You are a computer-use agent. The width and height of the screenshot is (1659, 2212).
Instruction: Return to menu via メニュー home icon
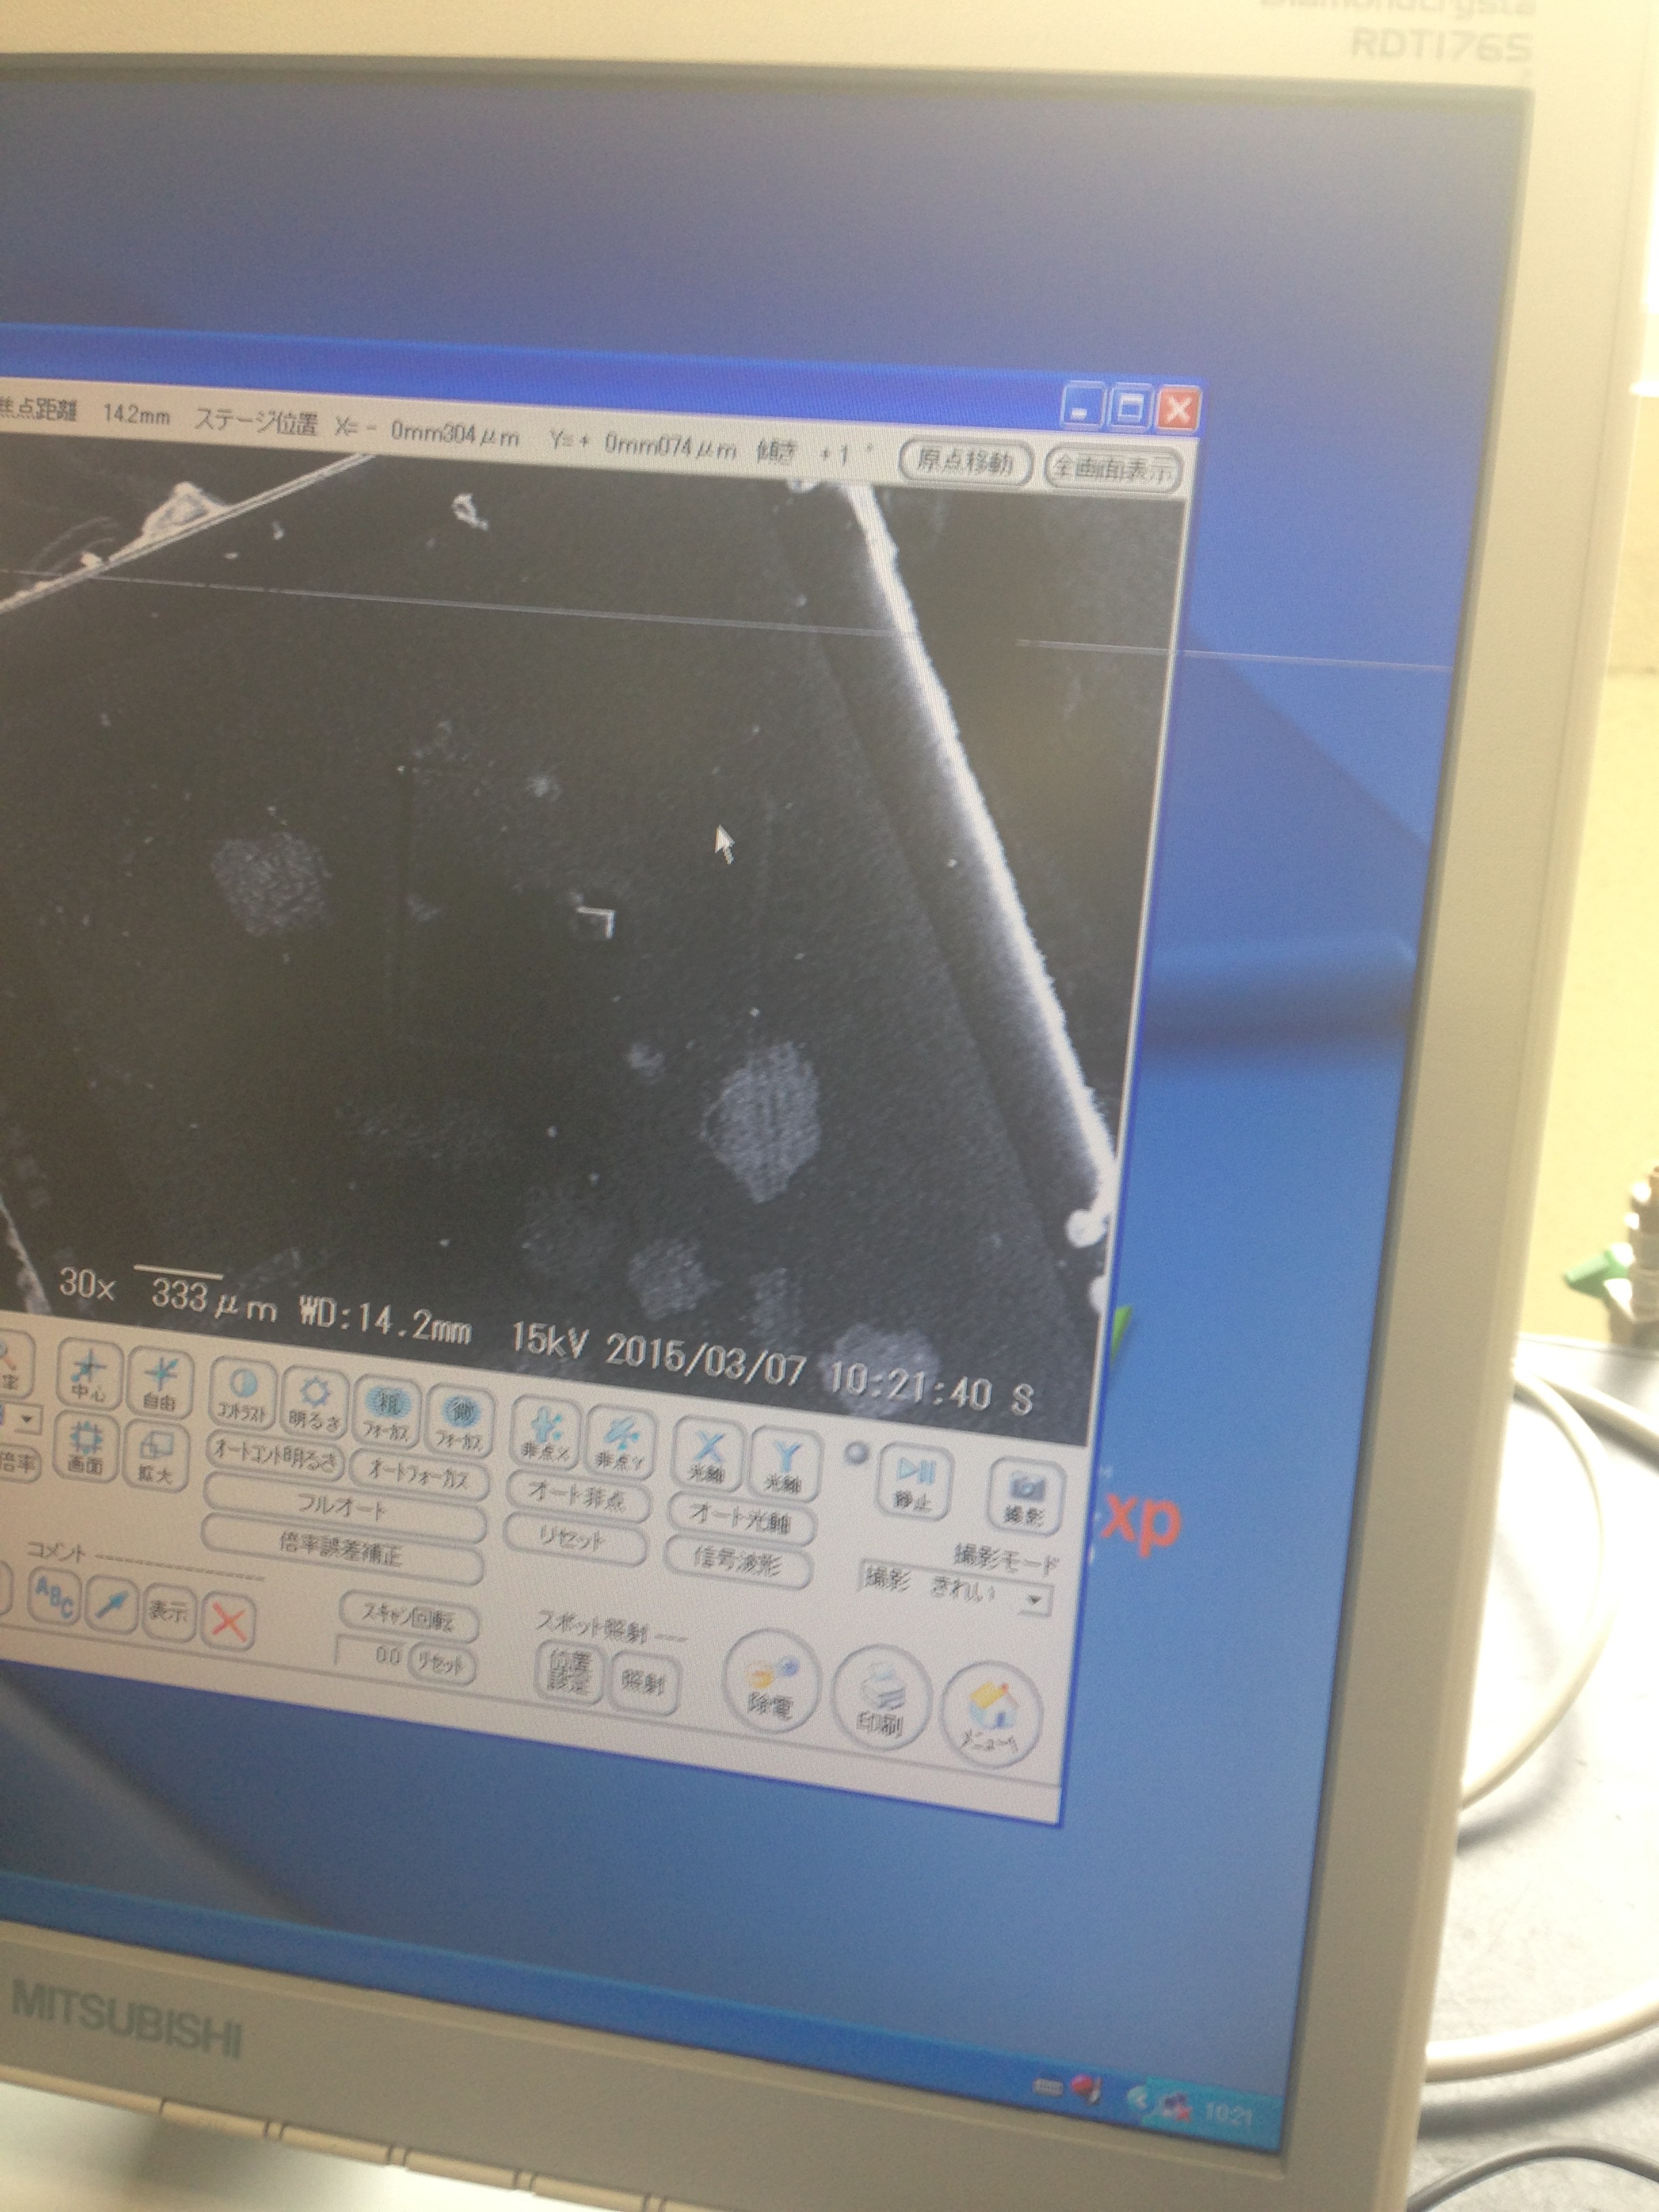tap(991, 1715)
